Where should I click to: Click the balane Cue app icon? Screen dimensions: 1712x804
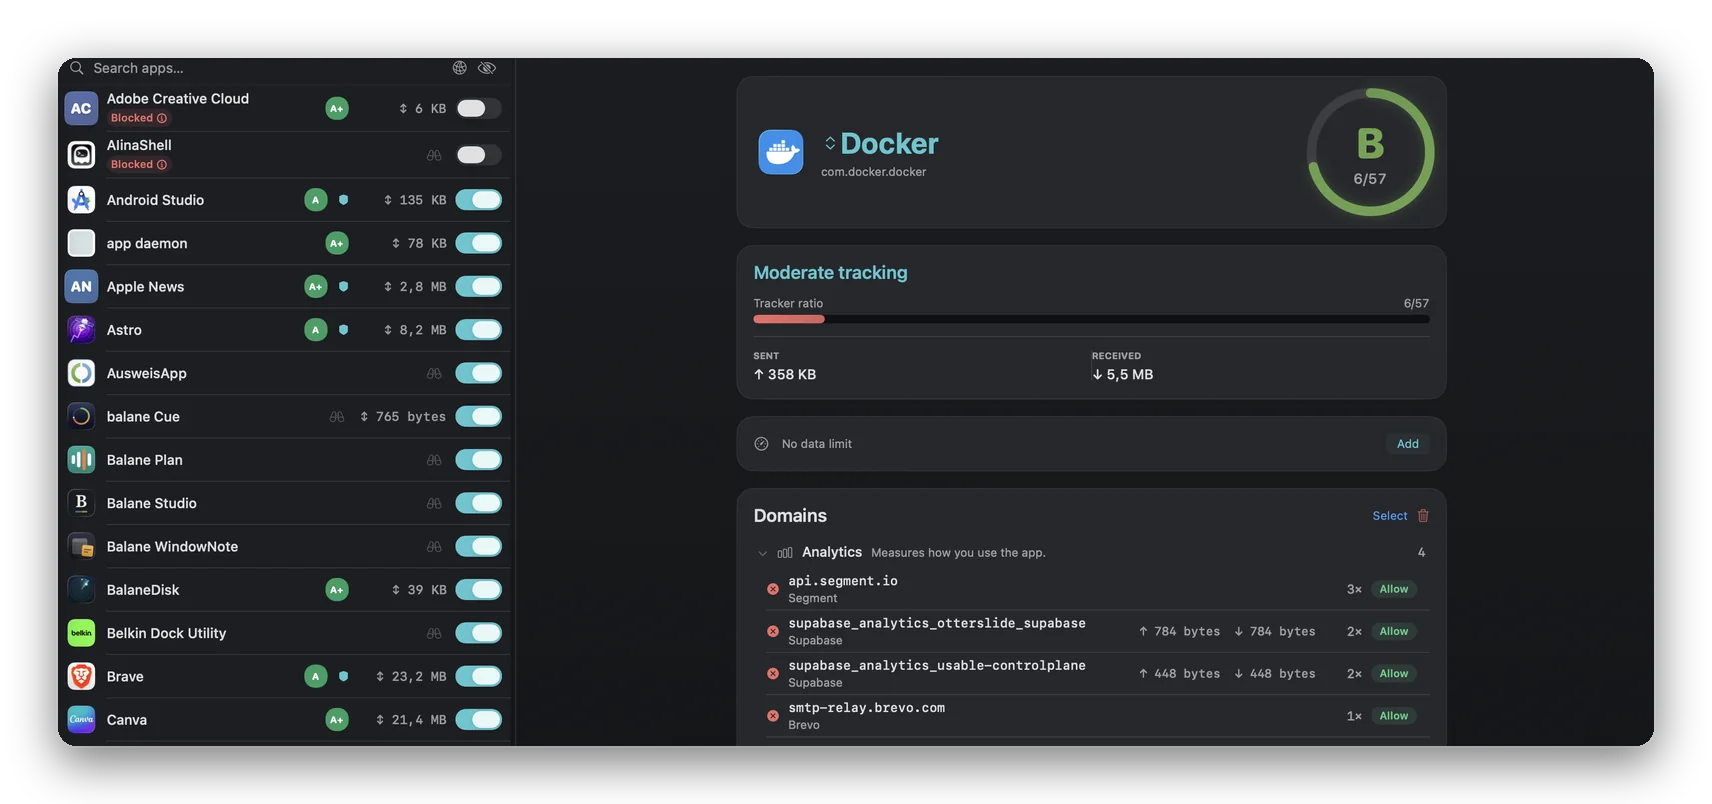point(81,416)
